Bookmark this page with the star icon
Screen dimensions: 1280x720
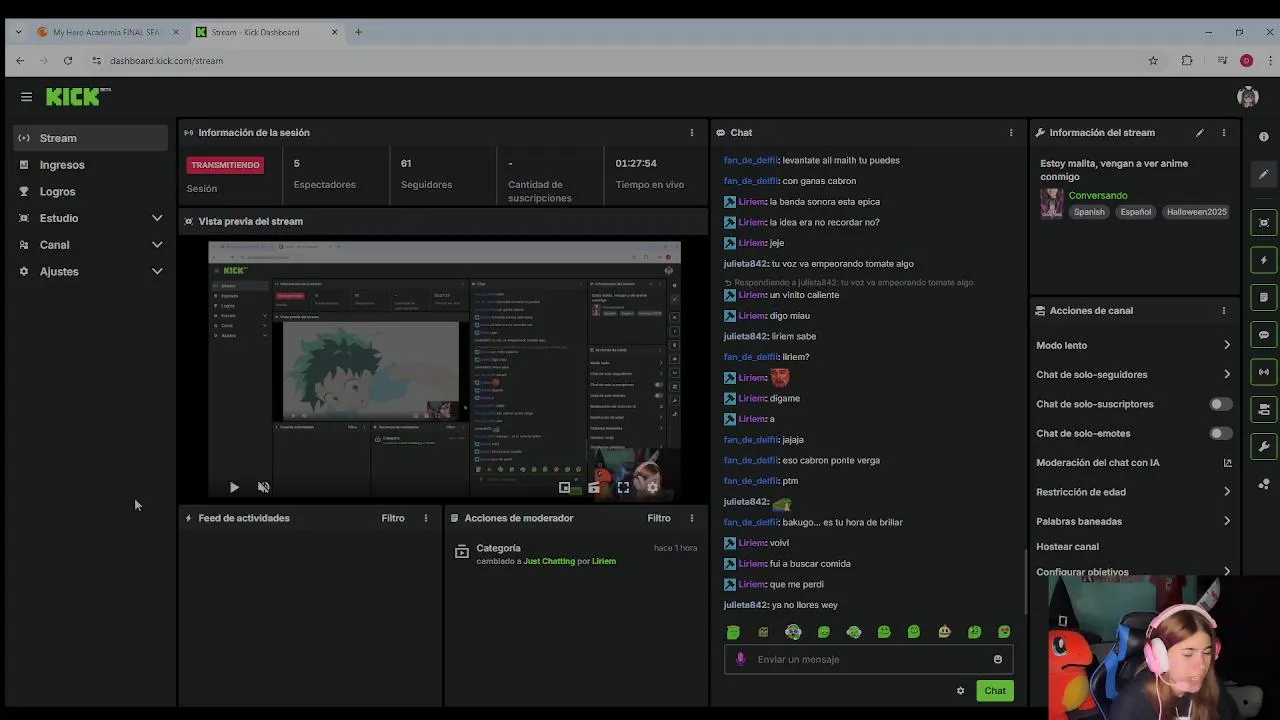(x=1153, y=61)
